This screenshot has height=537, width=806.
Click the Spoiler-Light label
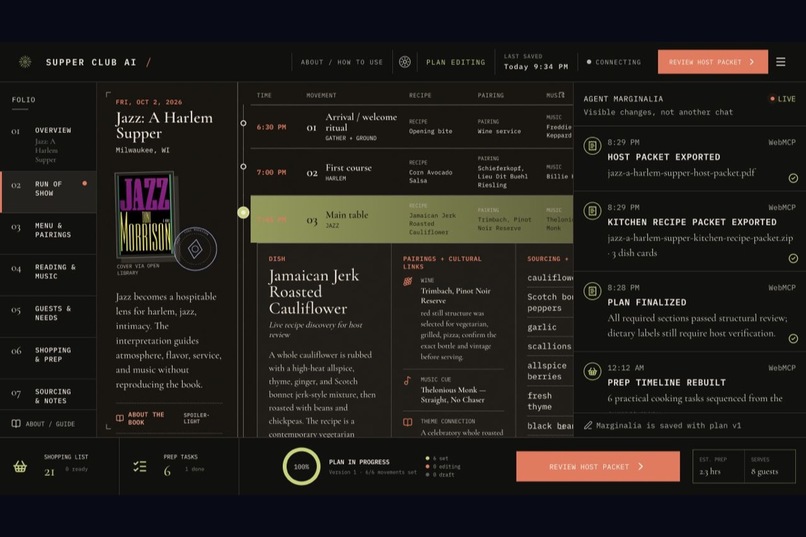coord(196,418)
